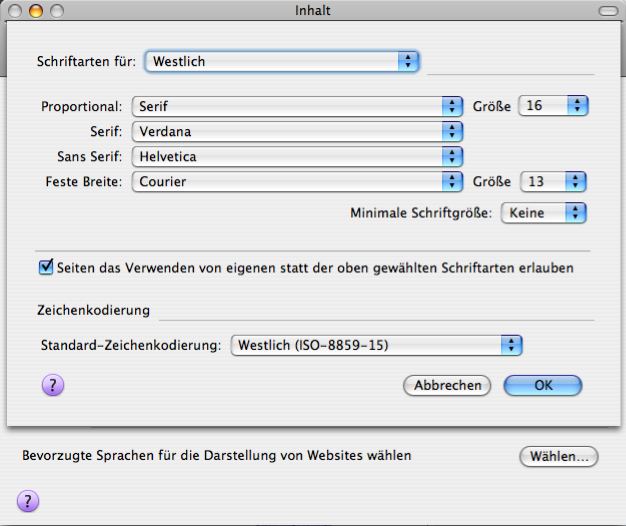Confirm with the OK button
Image resolution: width=626 pixels, height=526 pixels.
tap(543, 386)
